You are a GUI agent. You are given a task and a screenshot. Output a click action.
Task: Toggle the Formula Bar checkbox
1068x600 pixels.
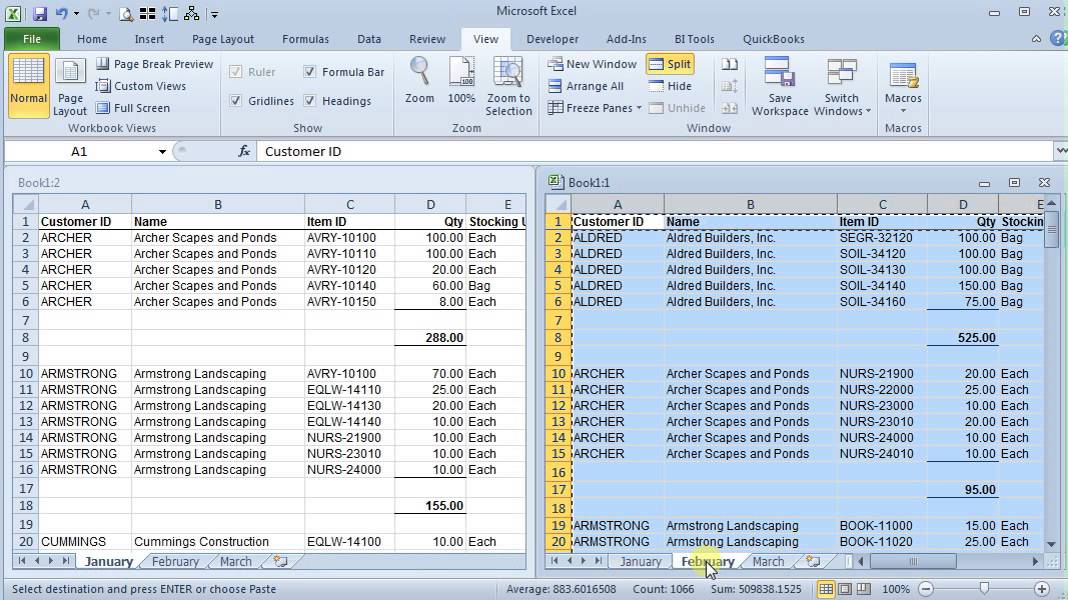[x=310, y=72]
